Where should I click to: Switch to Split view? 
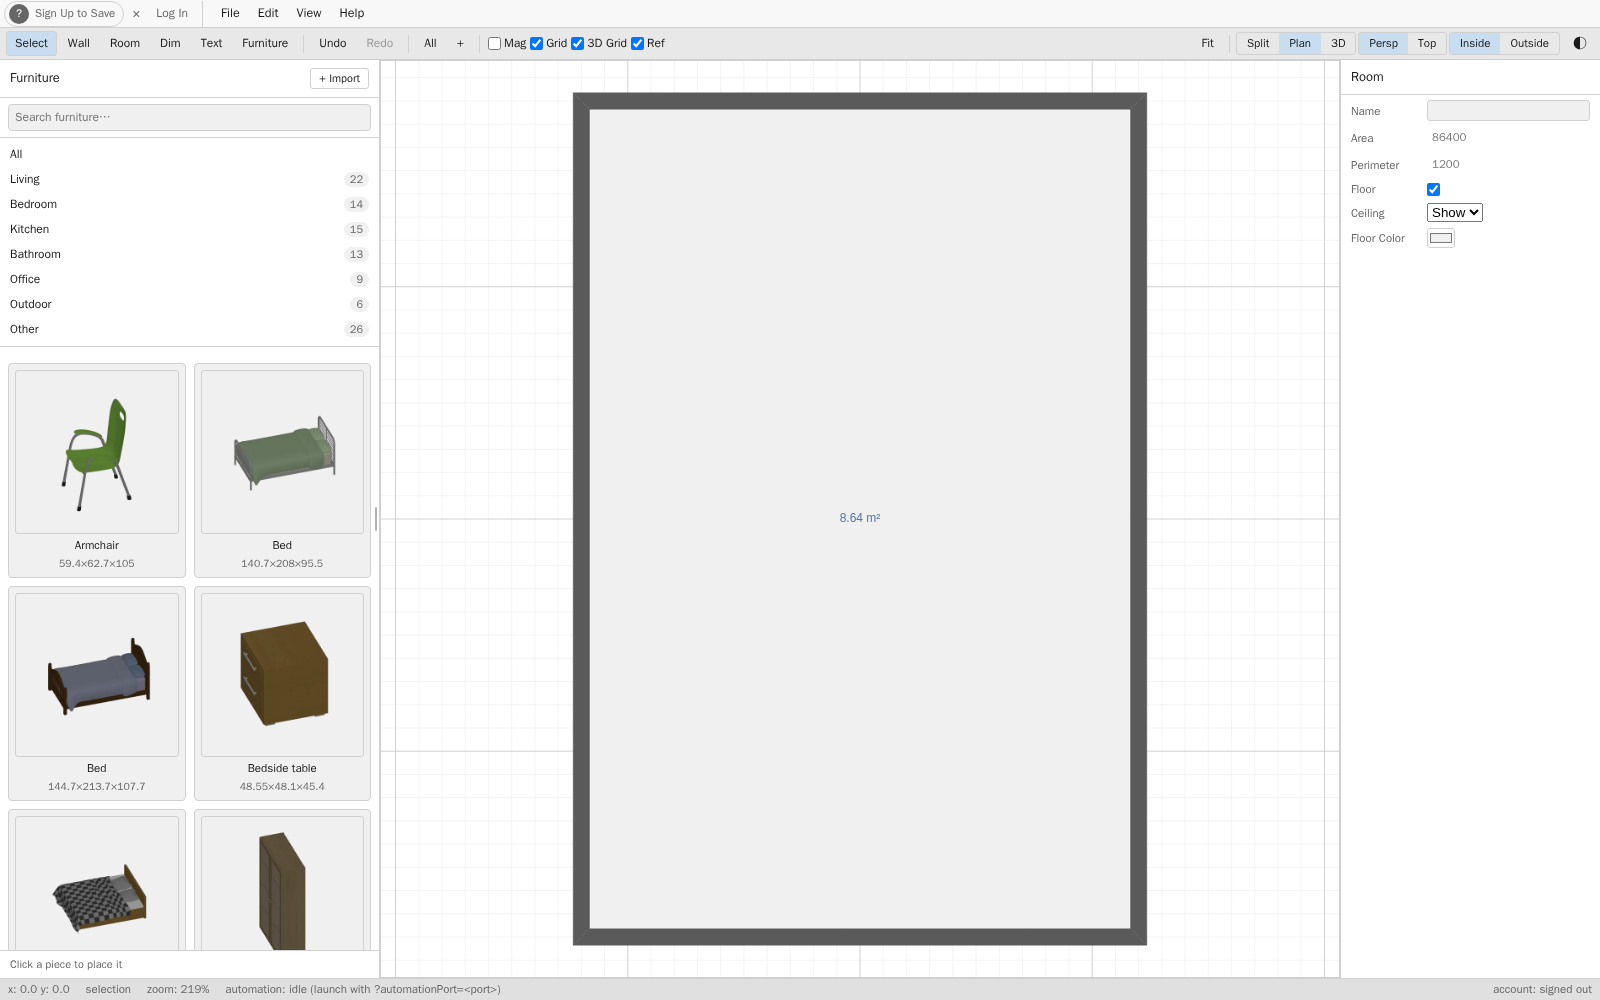[x=1258, y=43]
